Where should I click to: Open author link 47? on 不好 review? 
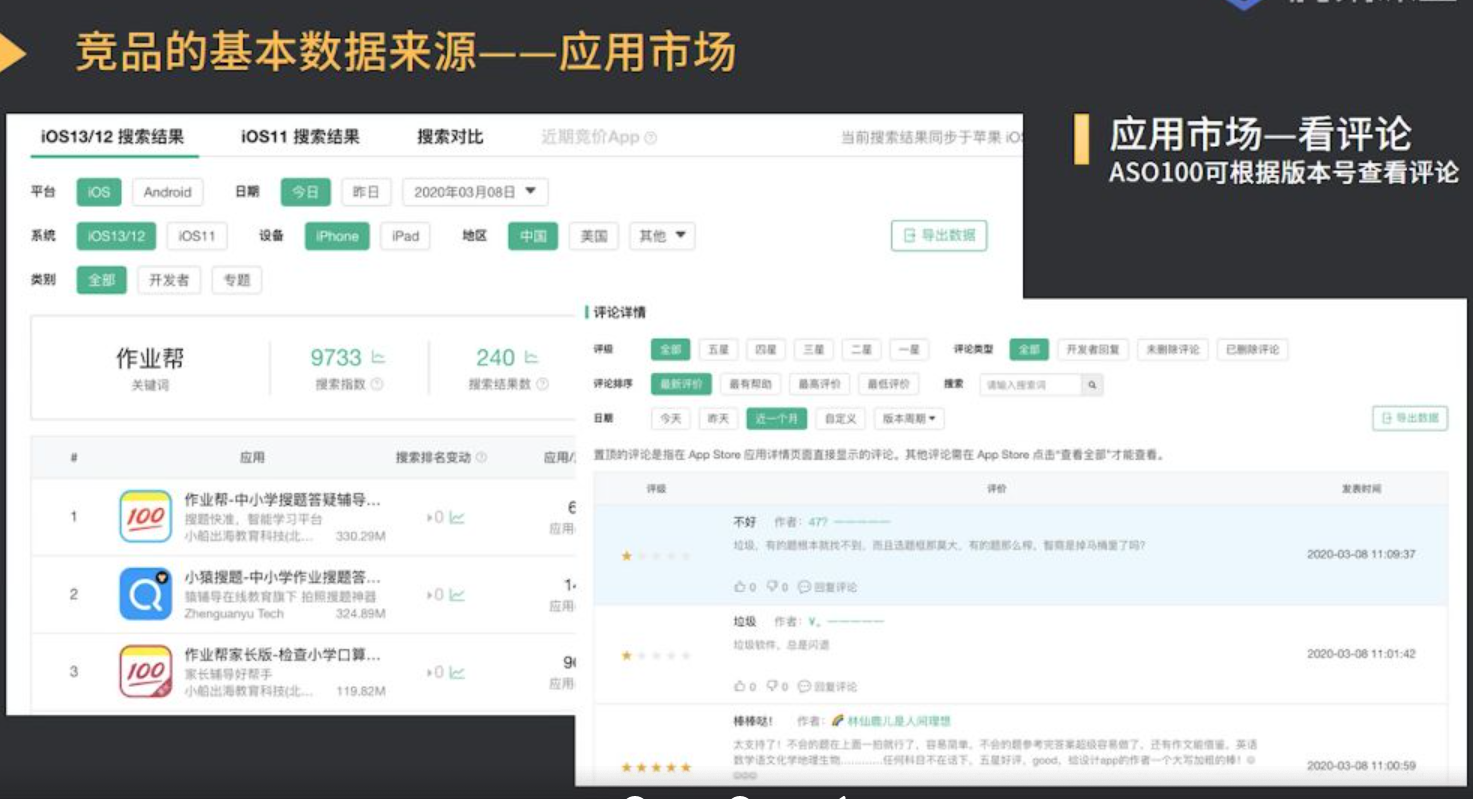(849, 521)
